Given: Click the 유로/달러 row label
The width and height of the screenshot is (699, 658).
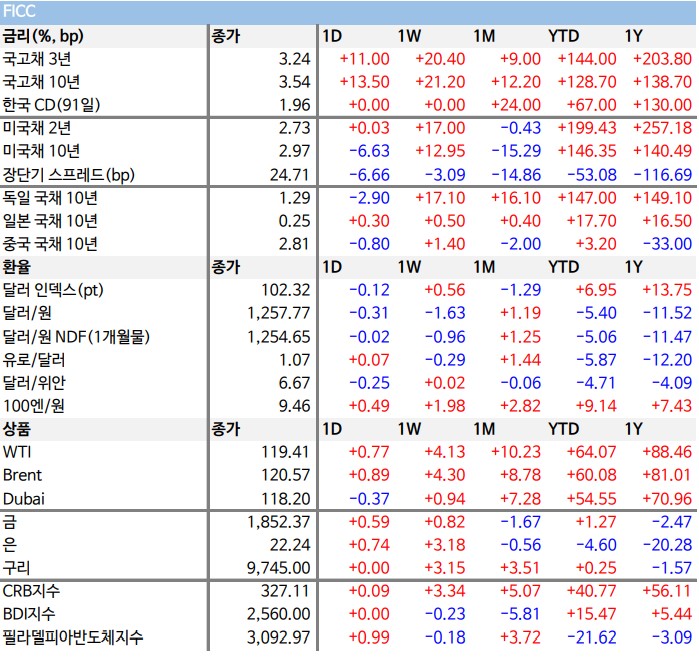Looking at the screenshot, I should tap(34, 360).
